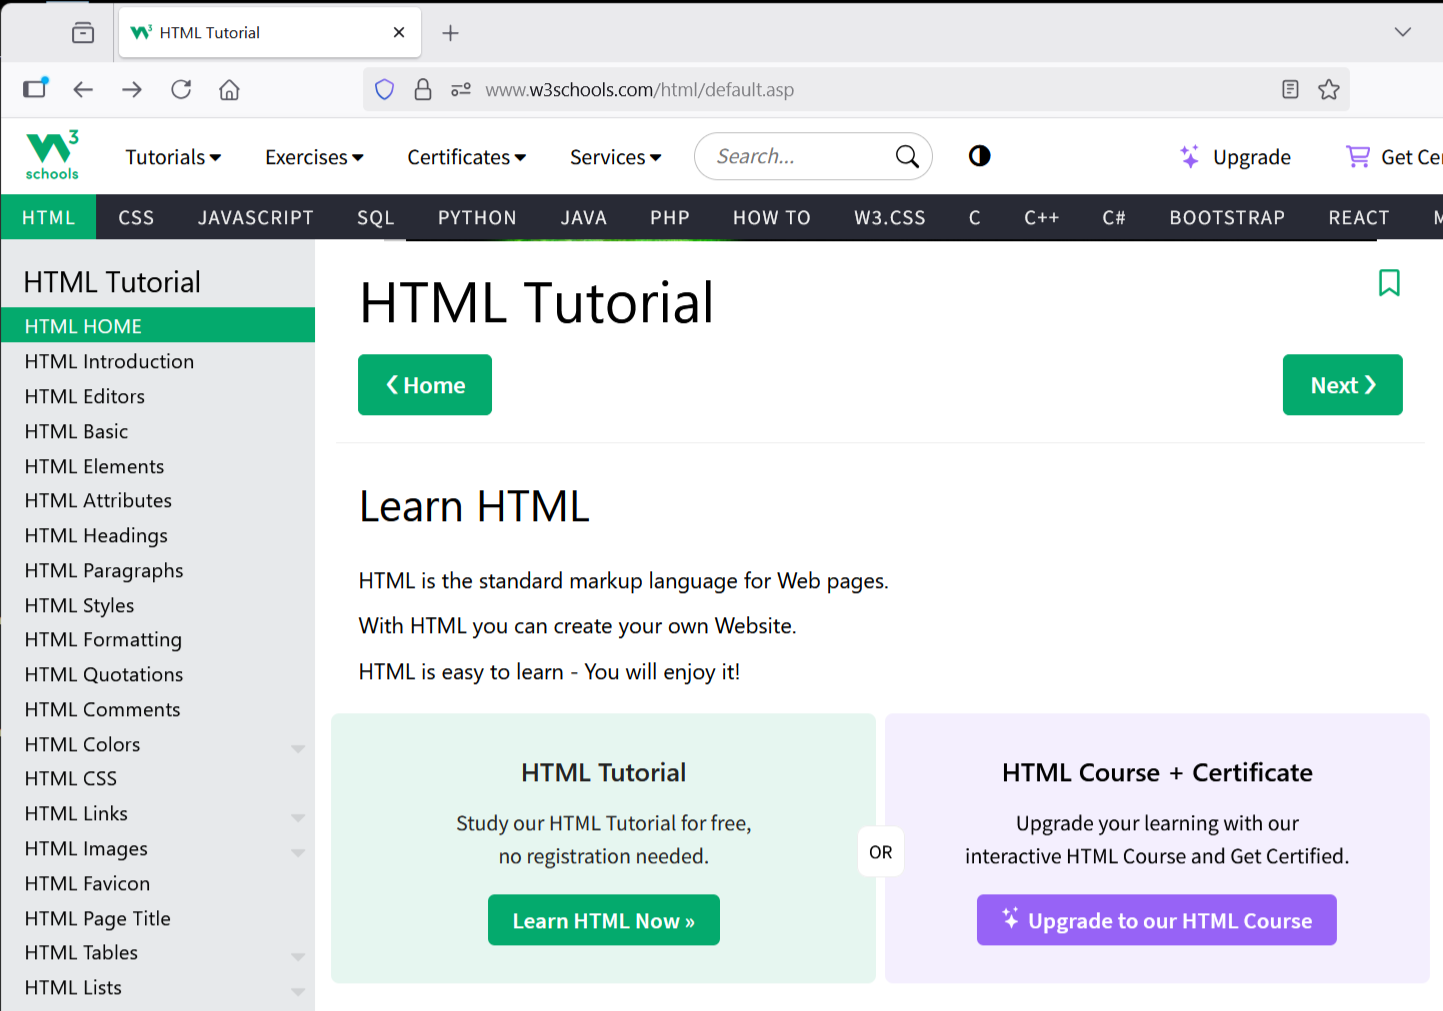Image resolution: width=1443 pixels, height=1011 pixels.
Task: Select the BOOTSTRAP navbar tab
Action: (x=1227, y=217)
